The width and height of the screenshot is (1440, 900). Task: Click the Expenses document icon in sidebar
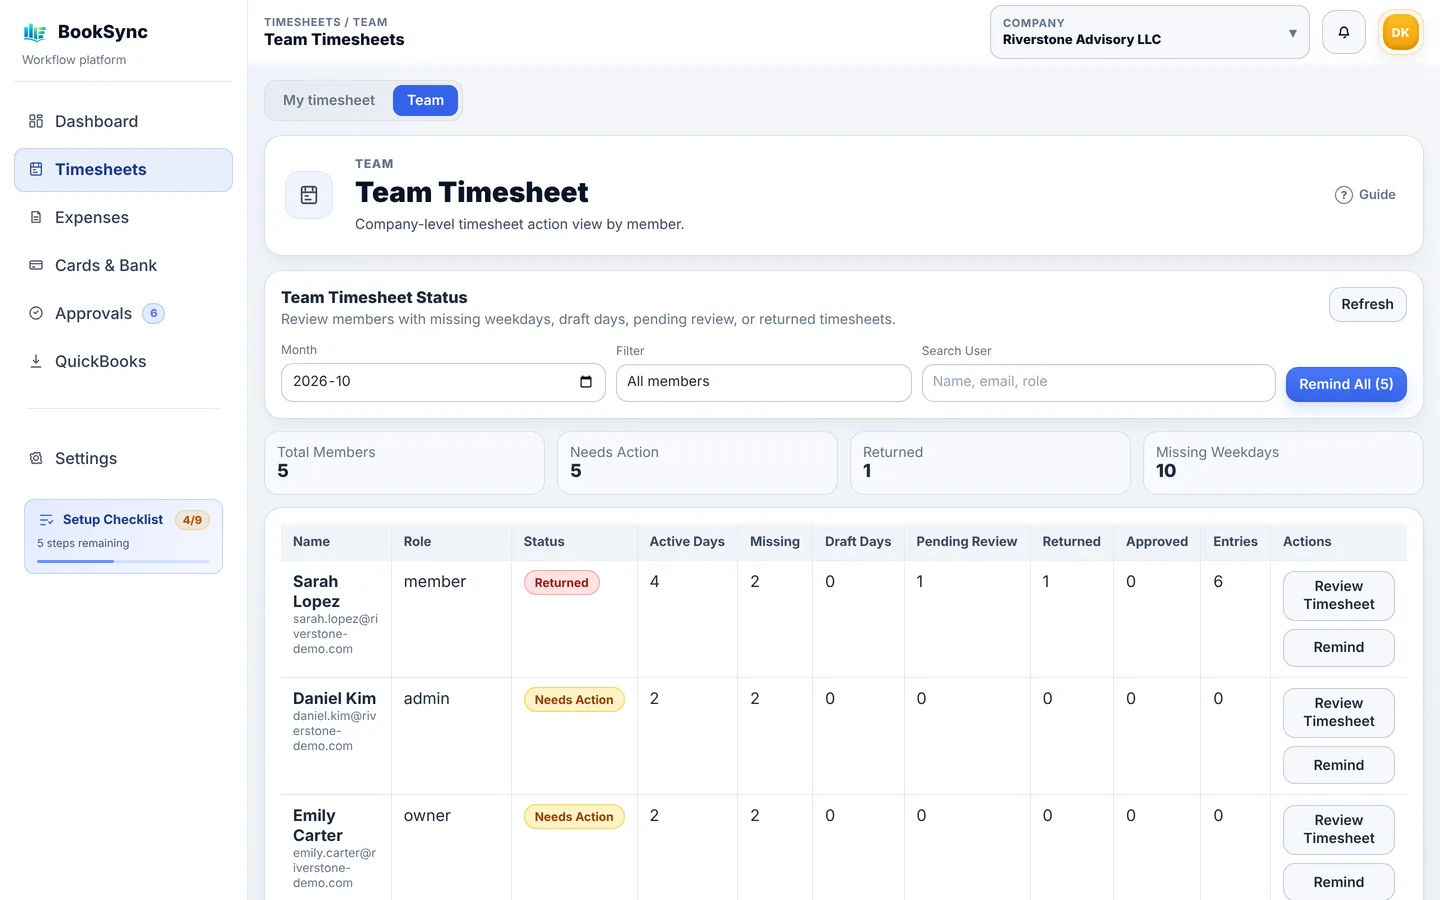coord(36,217)
